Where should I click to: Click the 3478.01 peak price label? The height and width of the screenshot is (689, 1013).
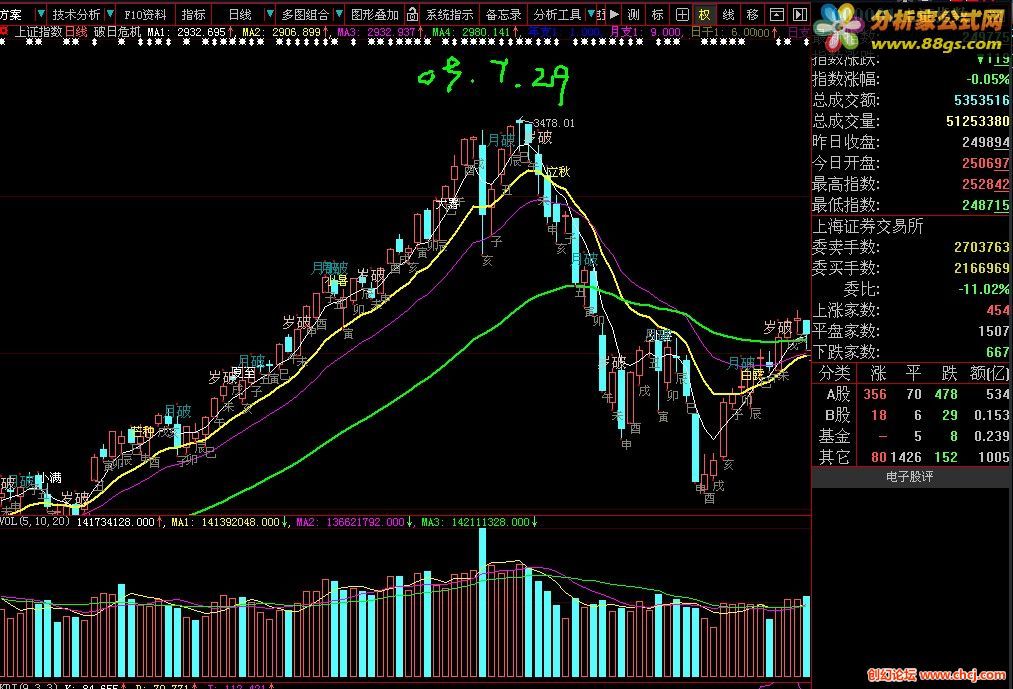[x=554, y=123]
